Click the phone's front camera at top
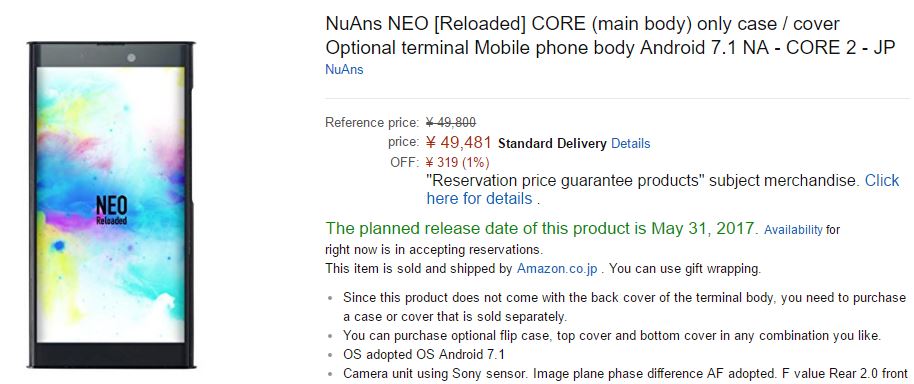The image size is (914, 384). [131, 57]
